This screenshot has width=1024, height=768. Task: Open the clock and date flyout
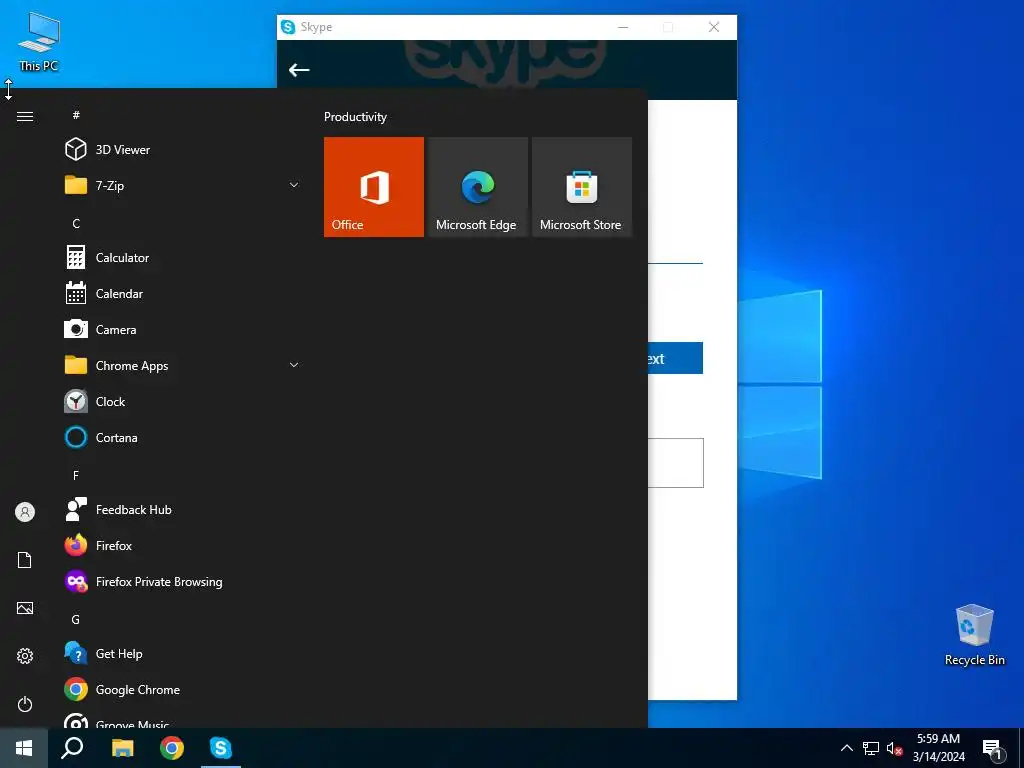tap(938, 748)
